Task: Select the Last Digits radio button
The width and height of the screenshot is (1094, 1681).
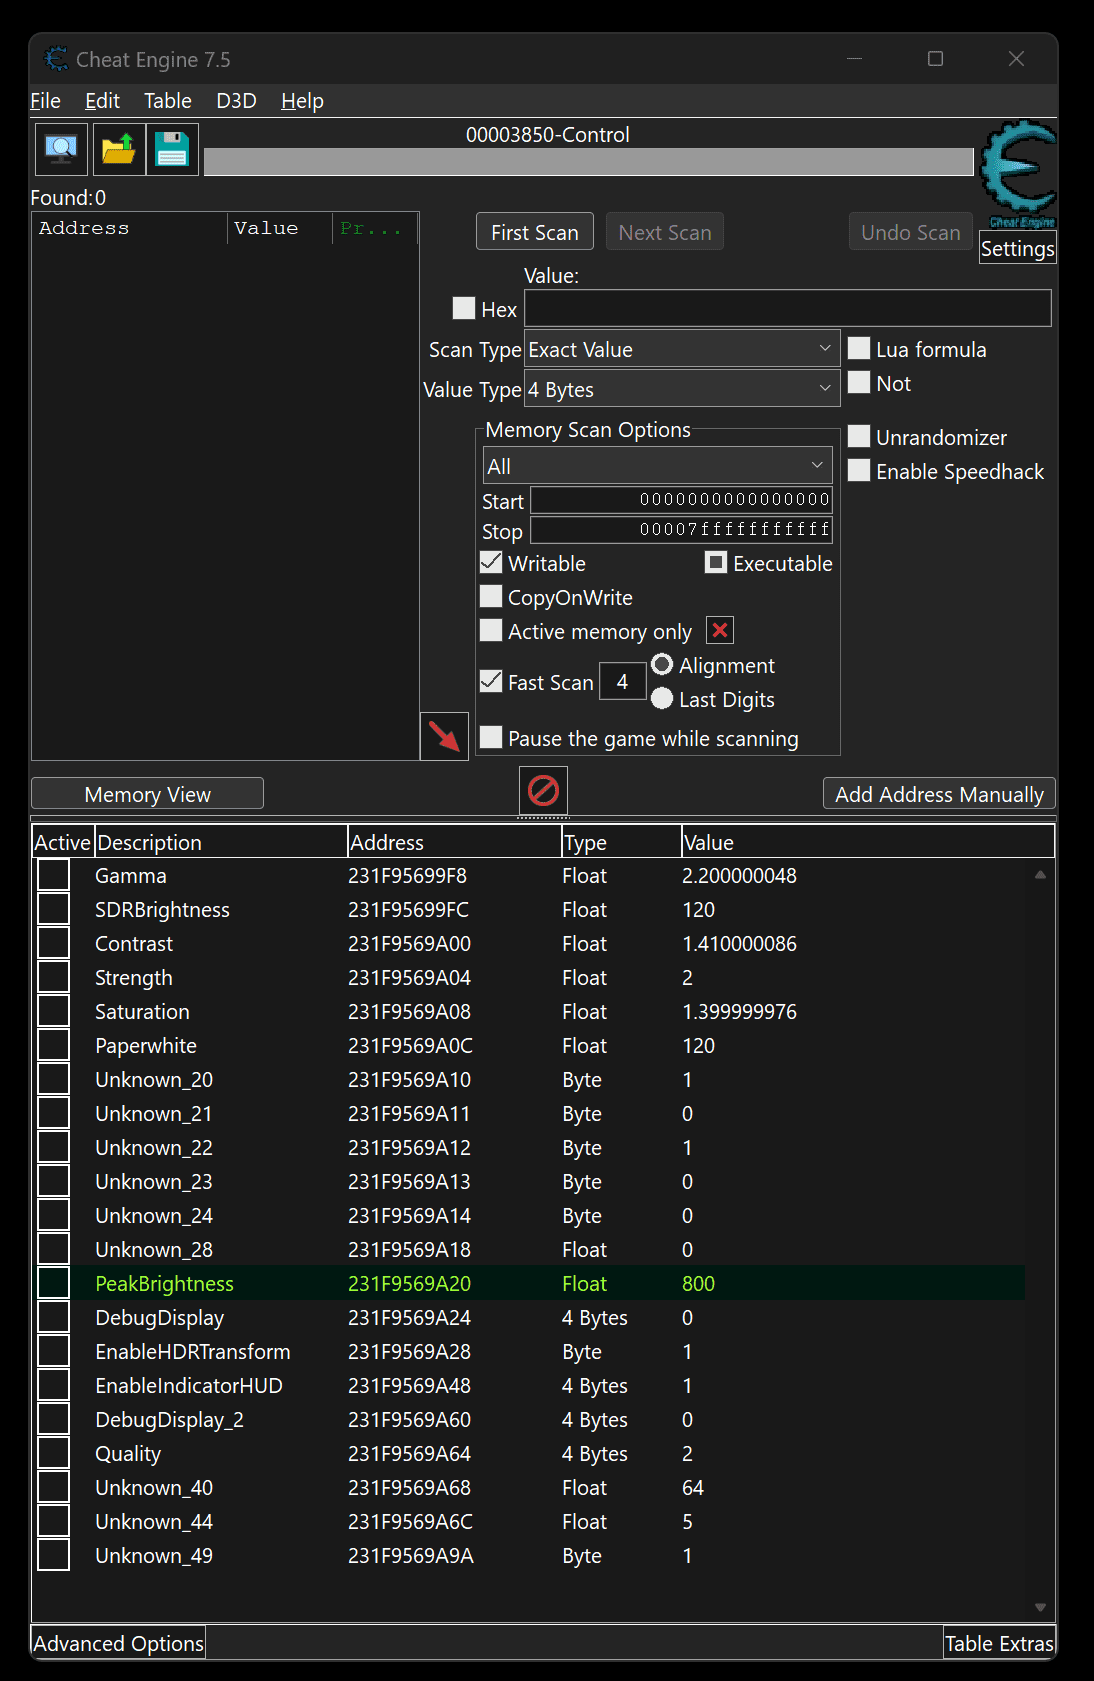Action: 662,698
